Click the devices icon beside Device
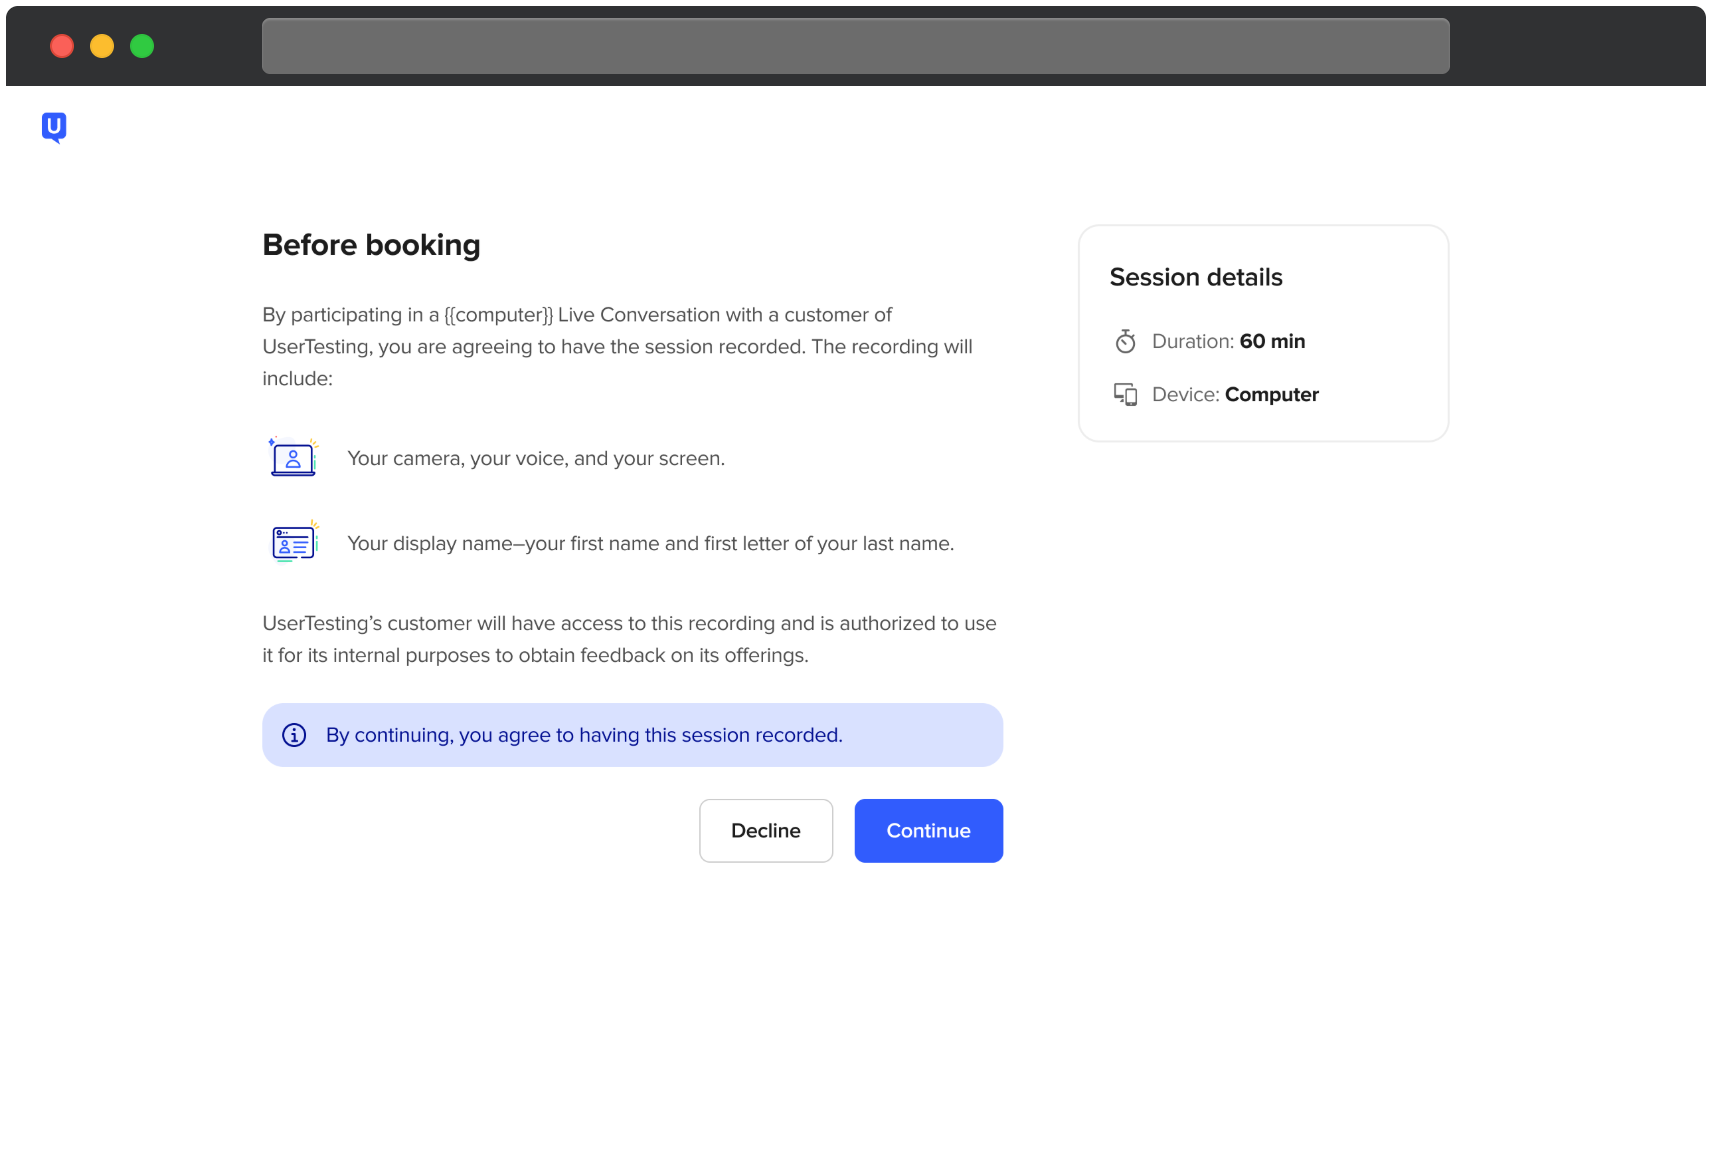 [1125, 394]
